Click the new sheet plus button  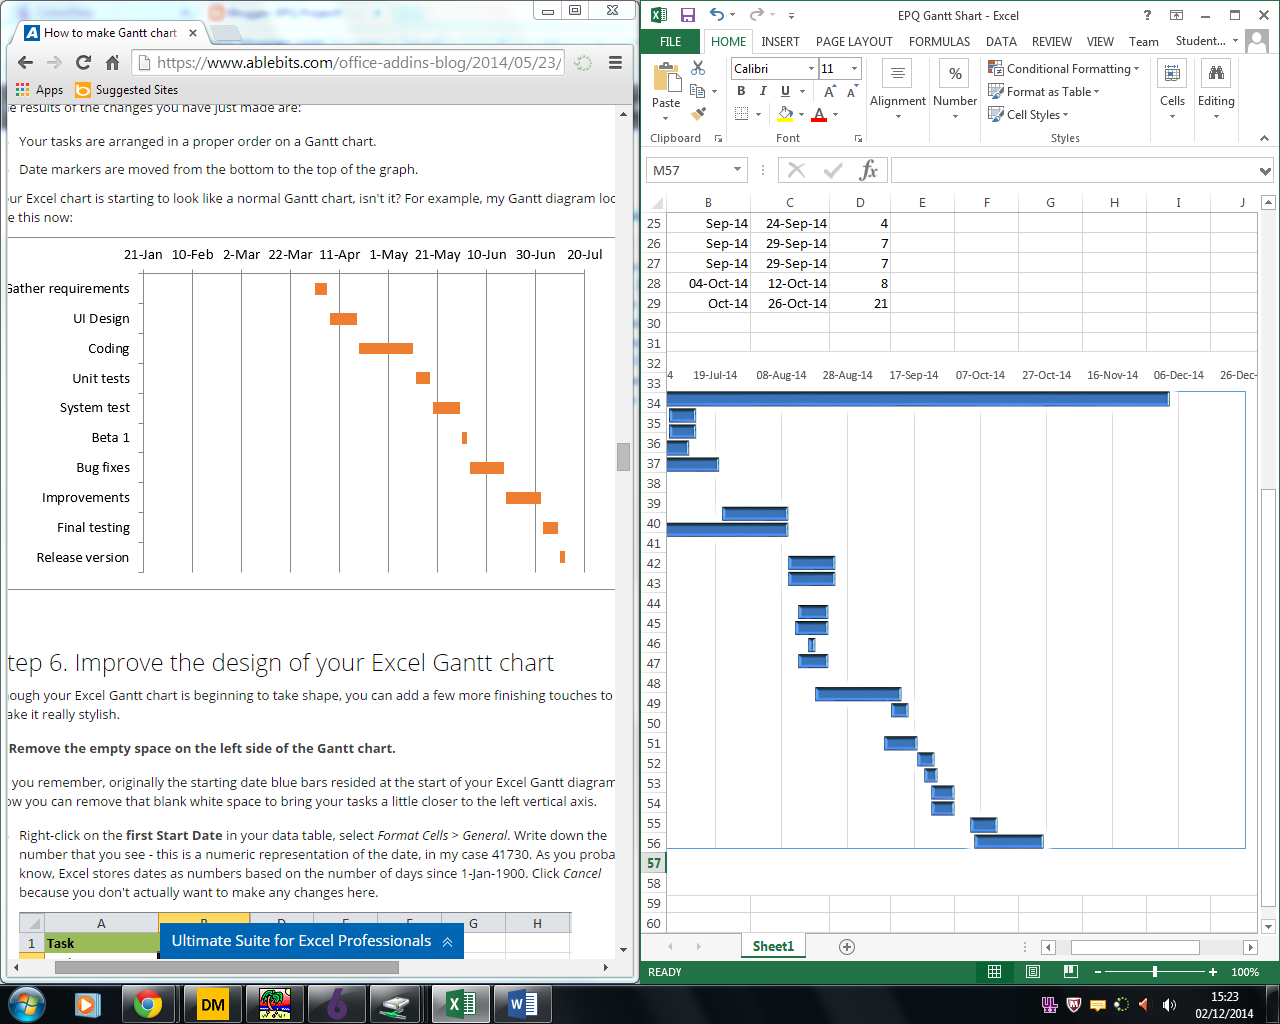[846, 946]
